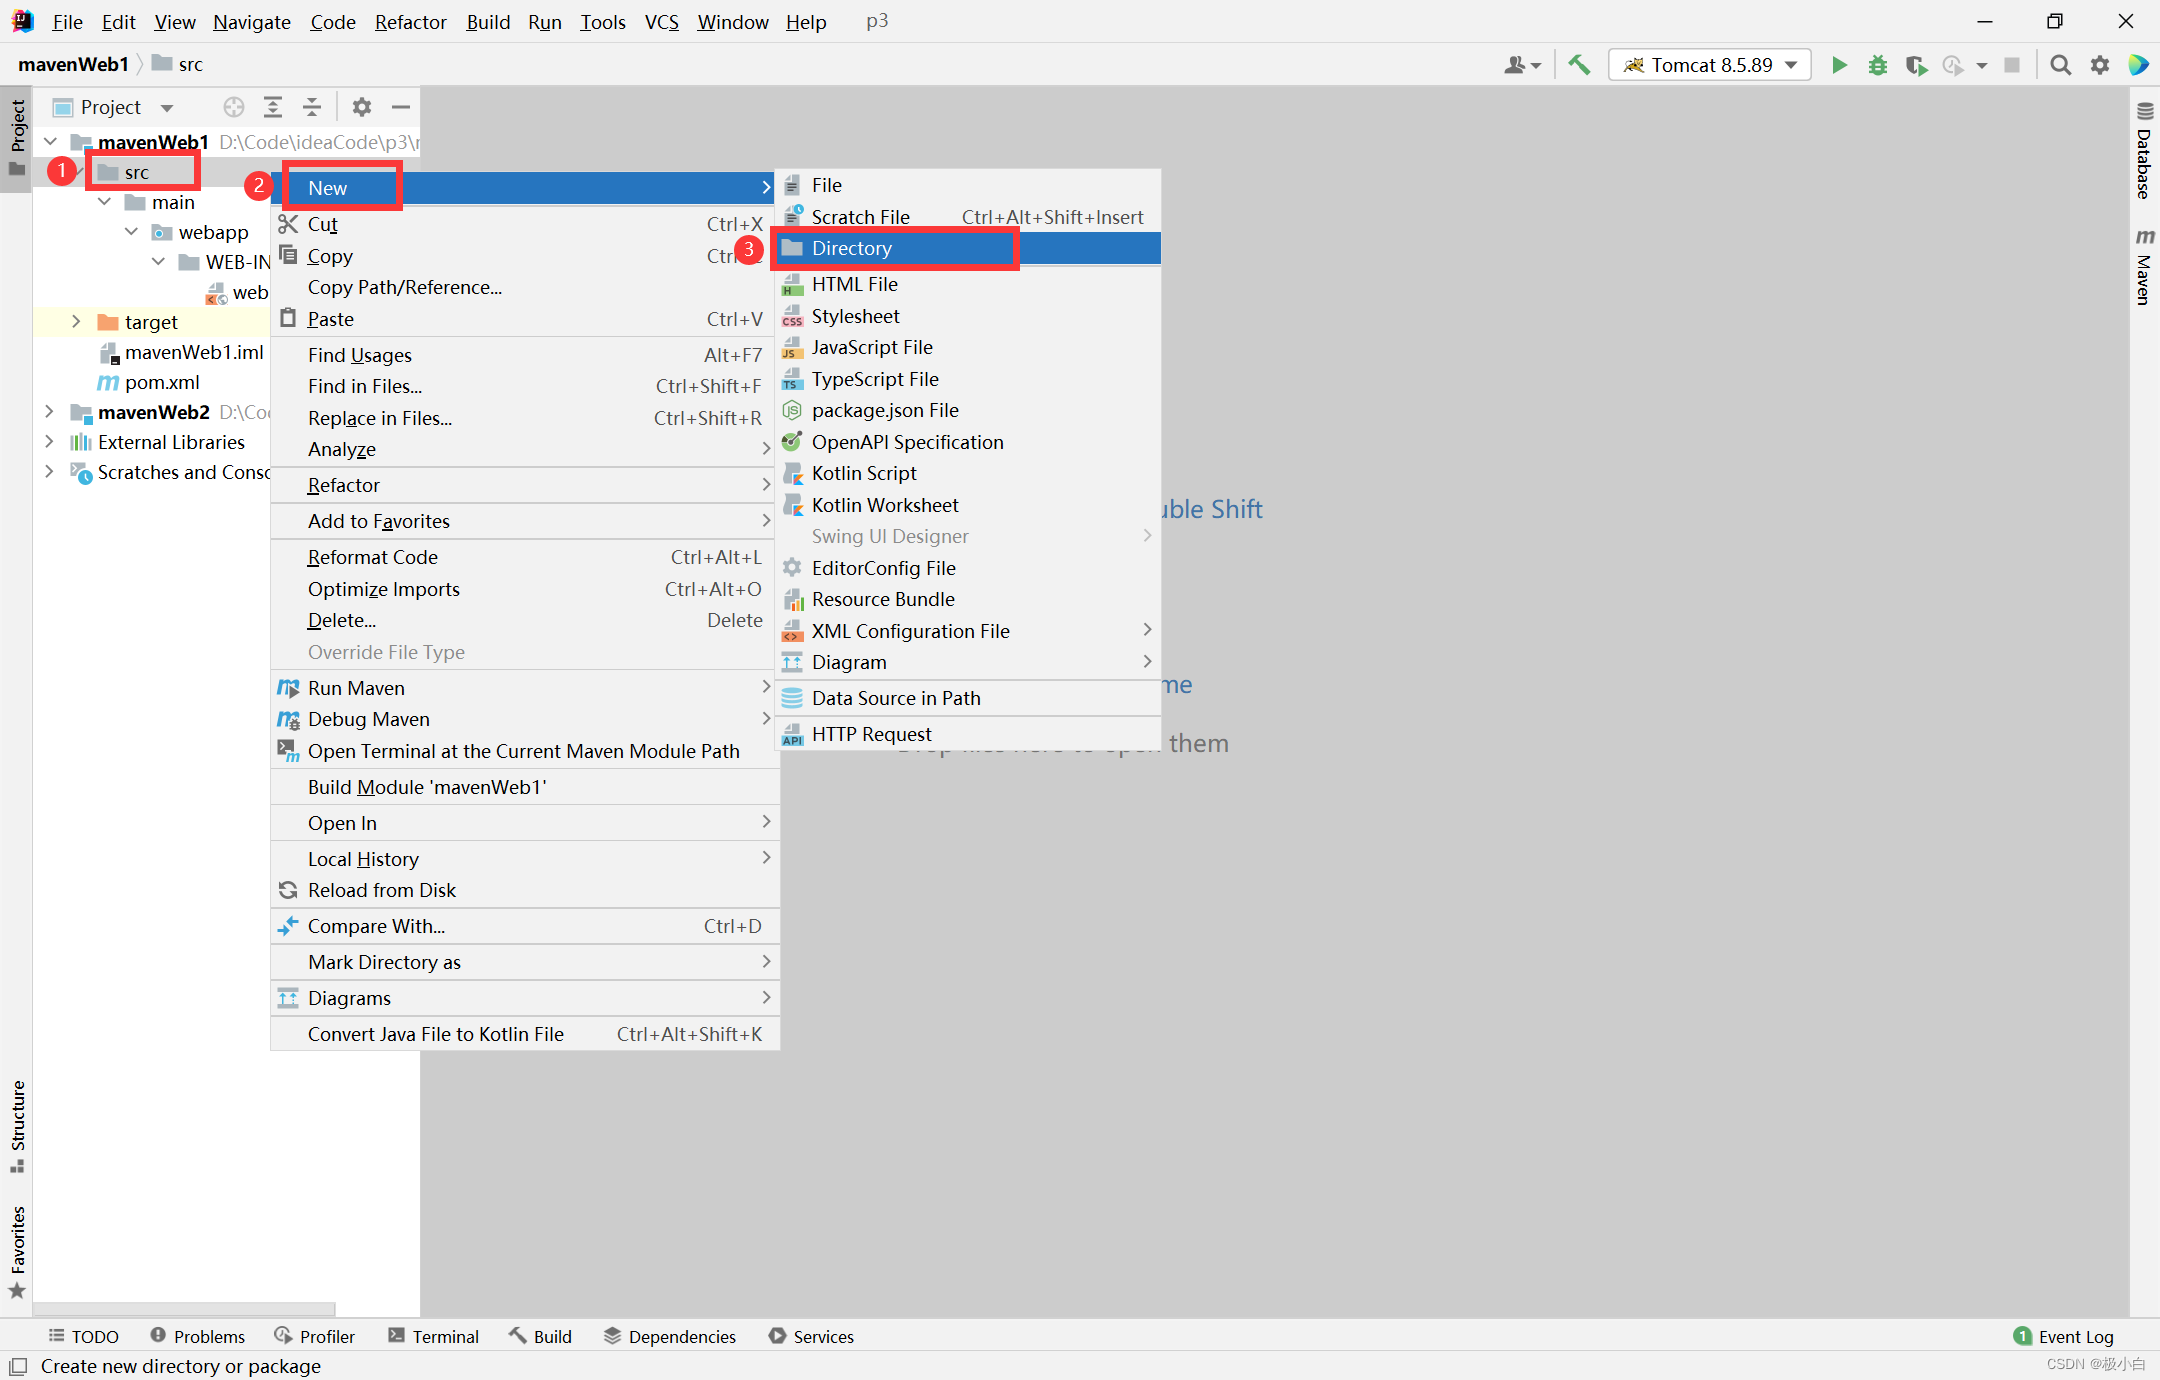The width and height of the screenshot is (2160, 1380).
Task: Select Data Source in Path entry
Action: [x=968, y=698]
